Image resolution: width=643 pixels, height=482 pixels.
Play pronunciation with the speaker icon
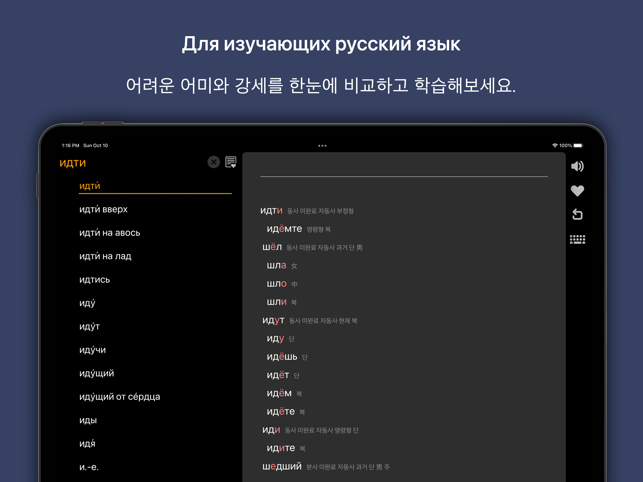pos(577,166)
